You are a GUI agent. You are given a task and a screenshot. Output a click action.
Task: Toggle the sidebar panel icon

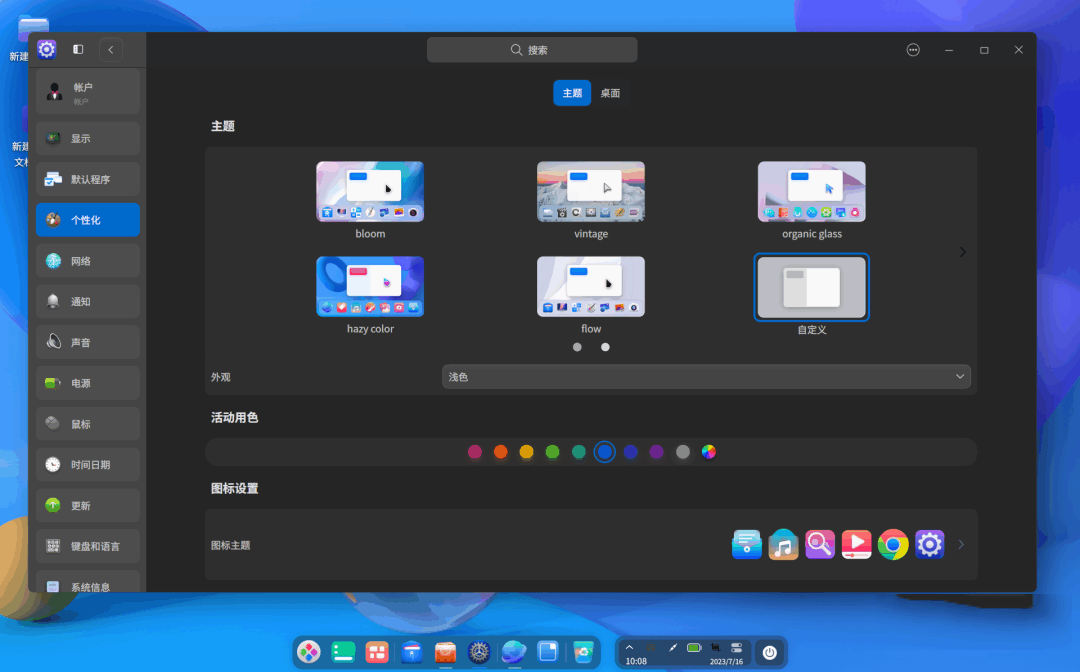pos(78,50)
